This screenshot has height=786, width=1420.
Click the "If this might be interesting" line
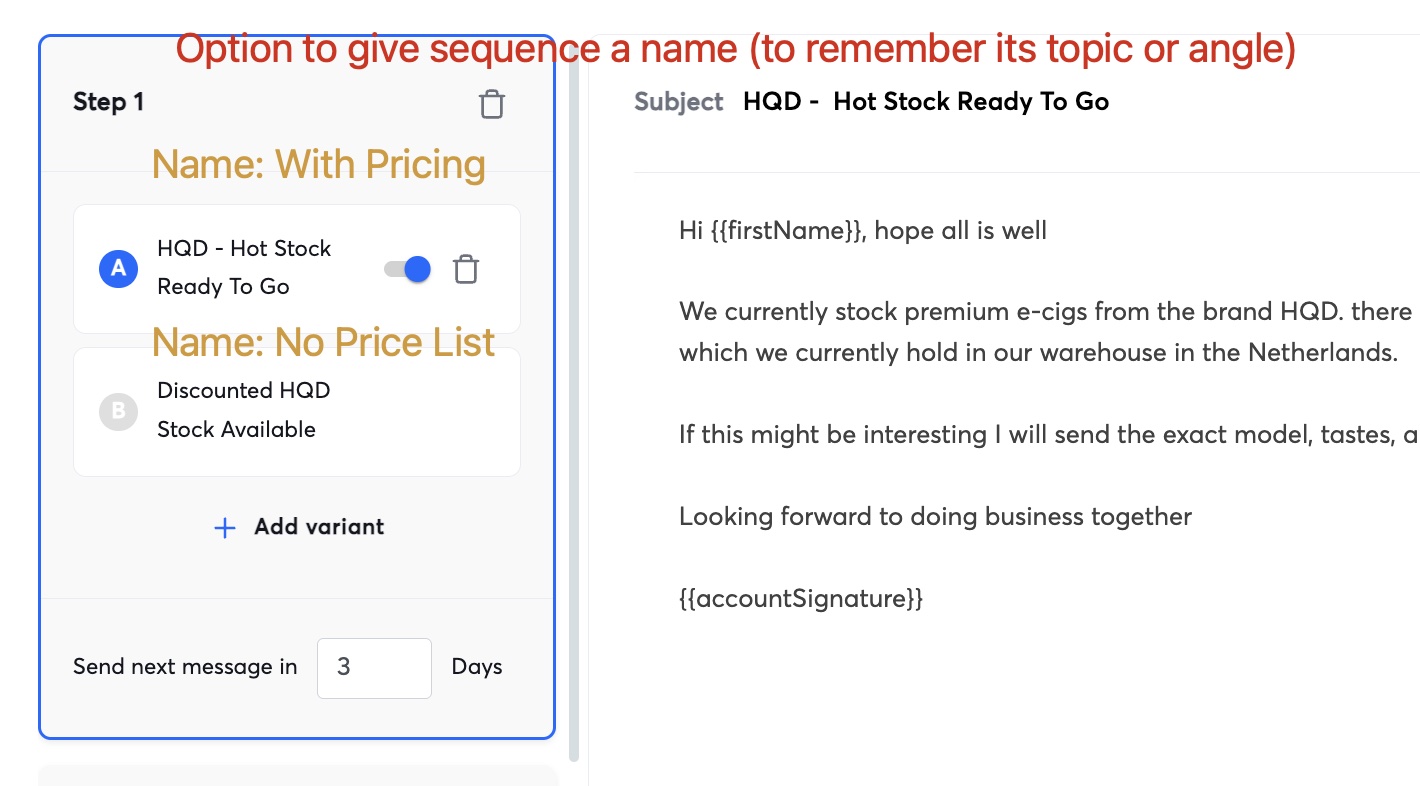pyautogui.click(x=1040, y=435)
